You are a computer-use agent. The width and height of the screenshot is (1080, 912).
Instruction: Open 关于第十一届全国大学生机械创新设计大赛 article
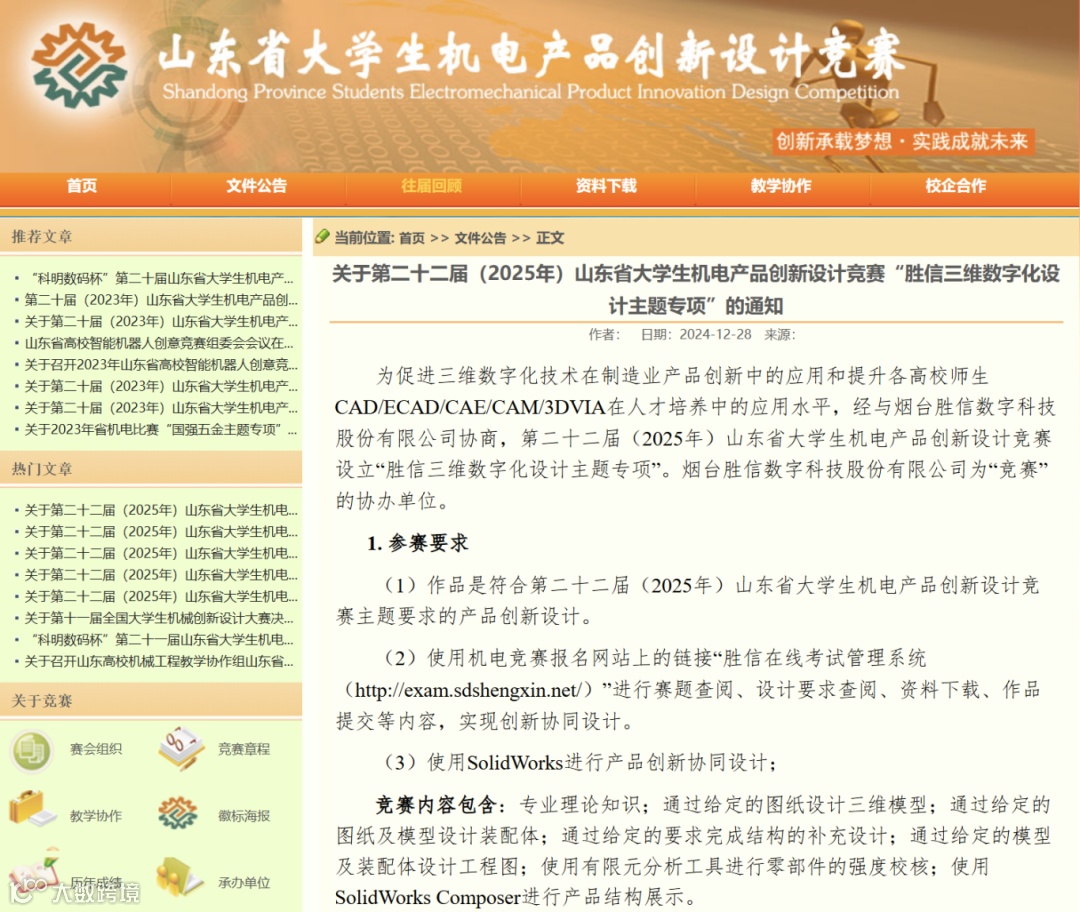pos(160,618)
